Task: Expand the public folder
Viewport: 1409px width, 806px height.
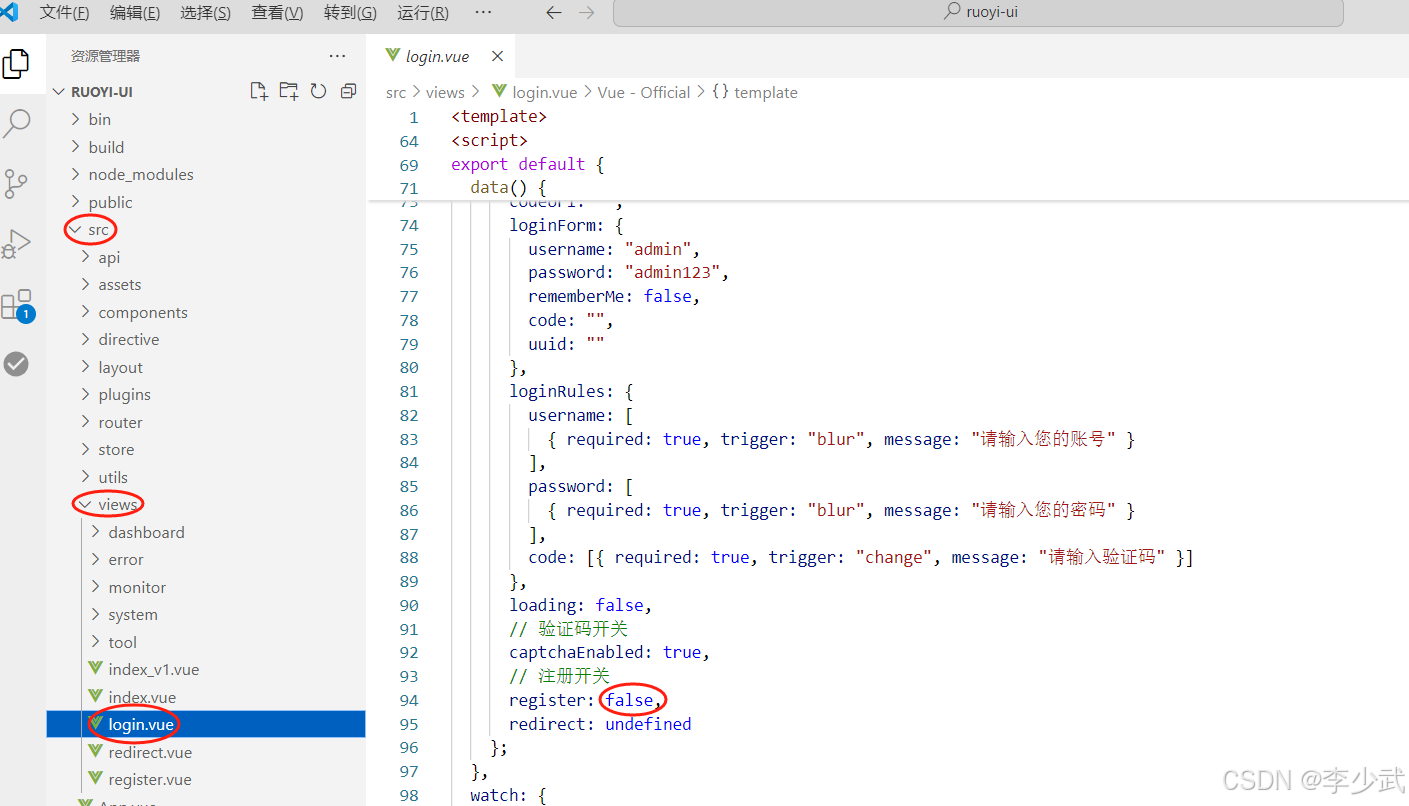Action: (x=206, y=202)
